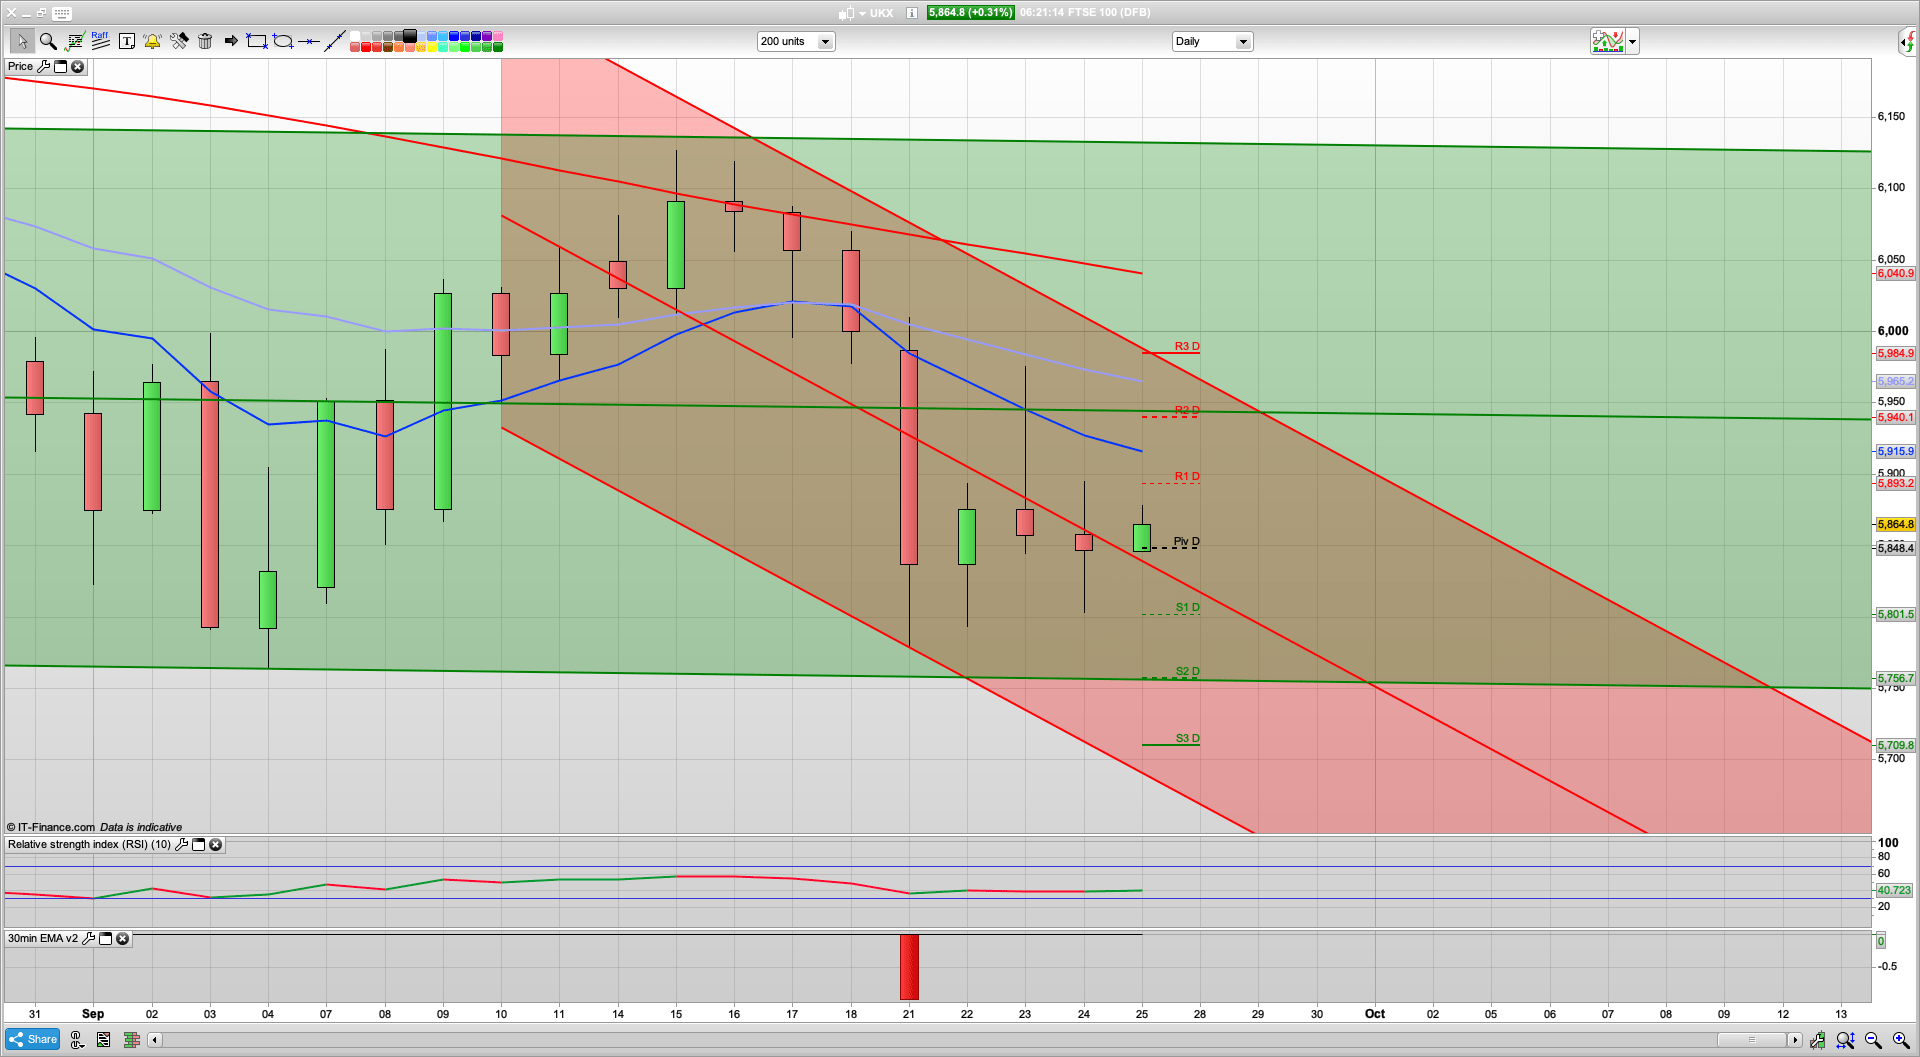The height and width of the screenshot is (1057, 1920).
Task: Open RSI indicator settings wrench
Action: [181, 845]
